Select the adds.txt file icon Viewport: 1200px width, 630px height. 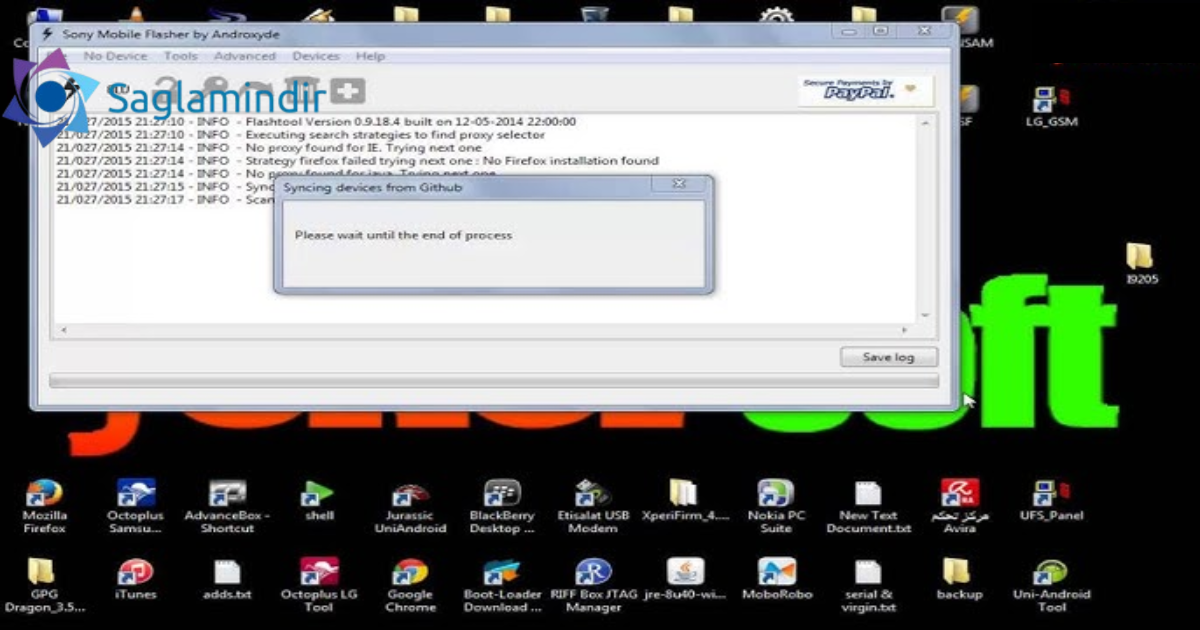coord(227,579)
